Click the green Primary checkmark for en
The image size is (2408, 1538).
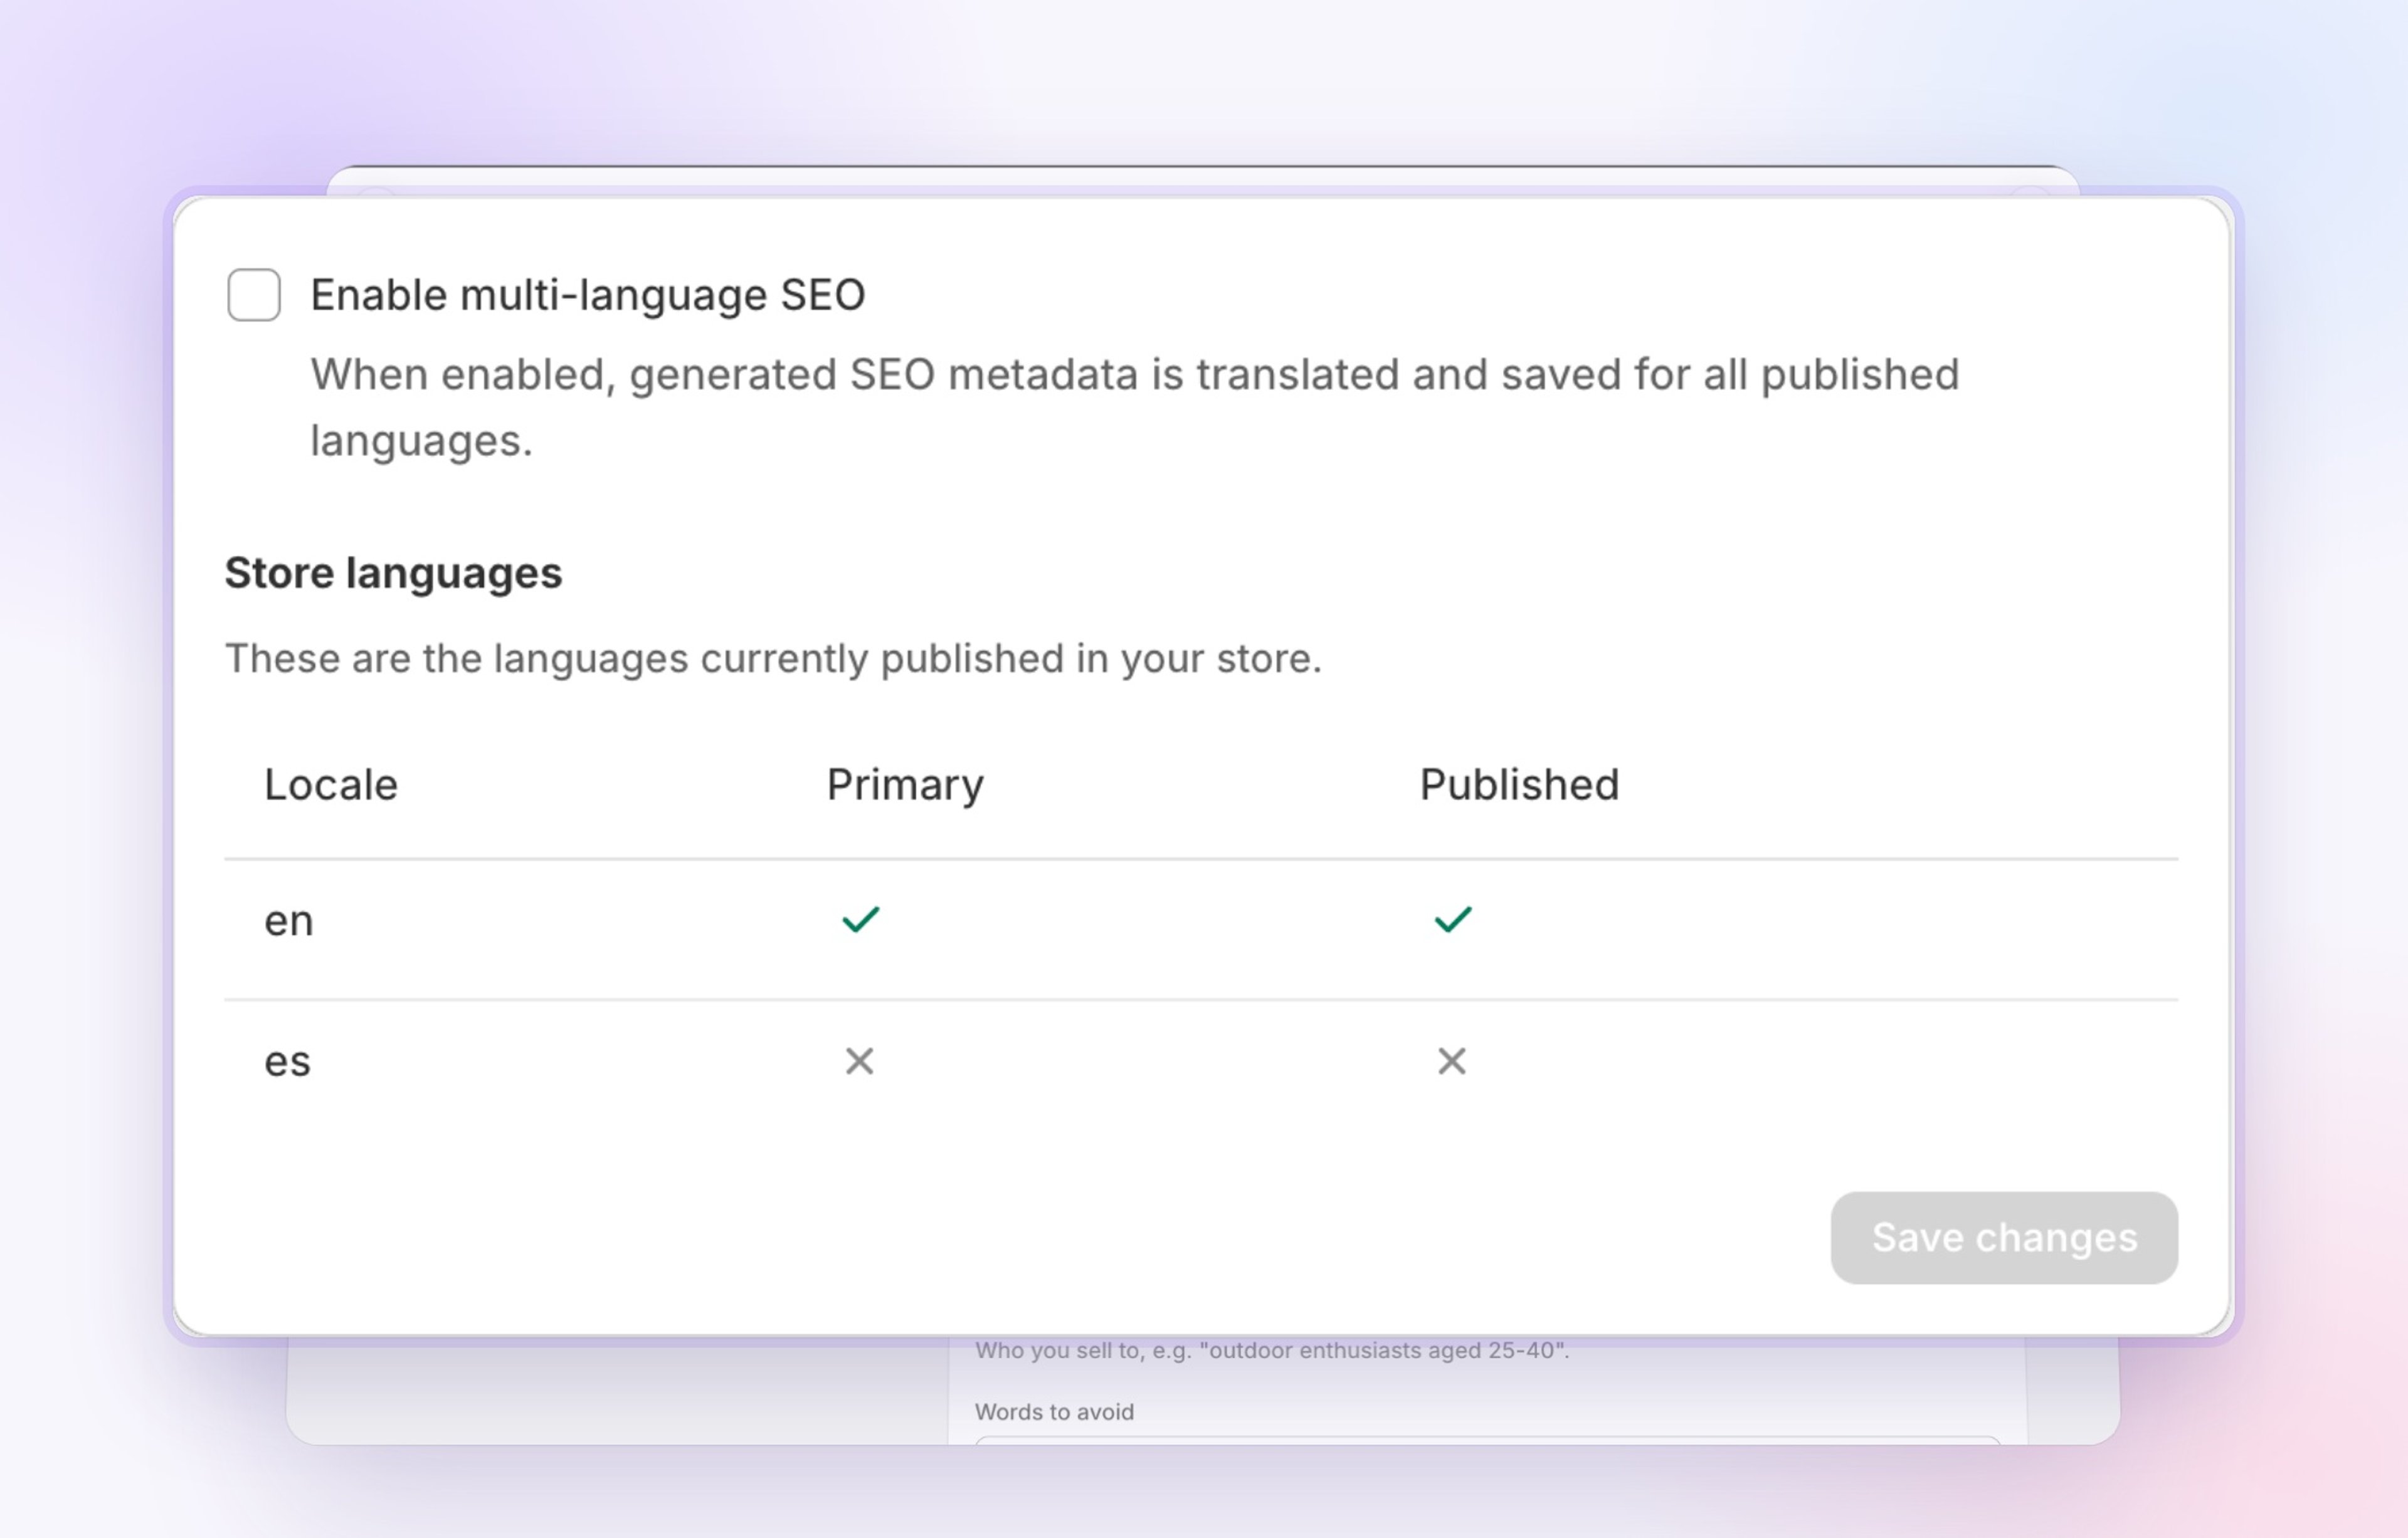pyautogui.click(x=860, y=919)
